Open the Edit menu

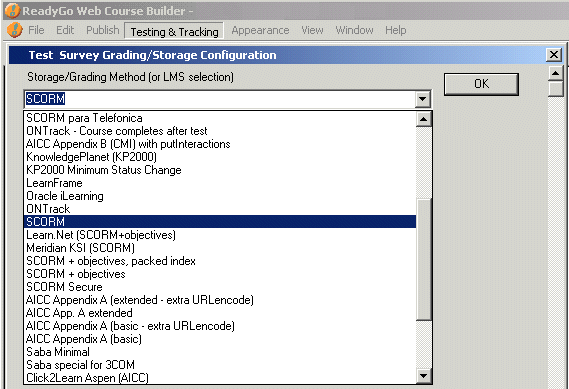(x=65, y=30)
